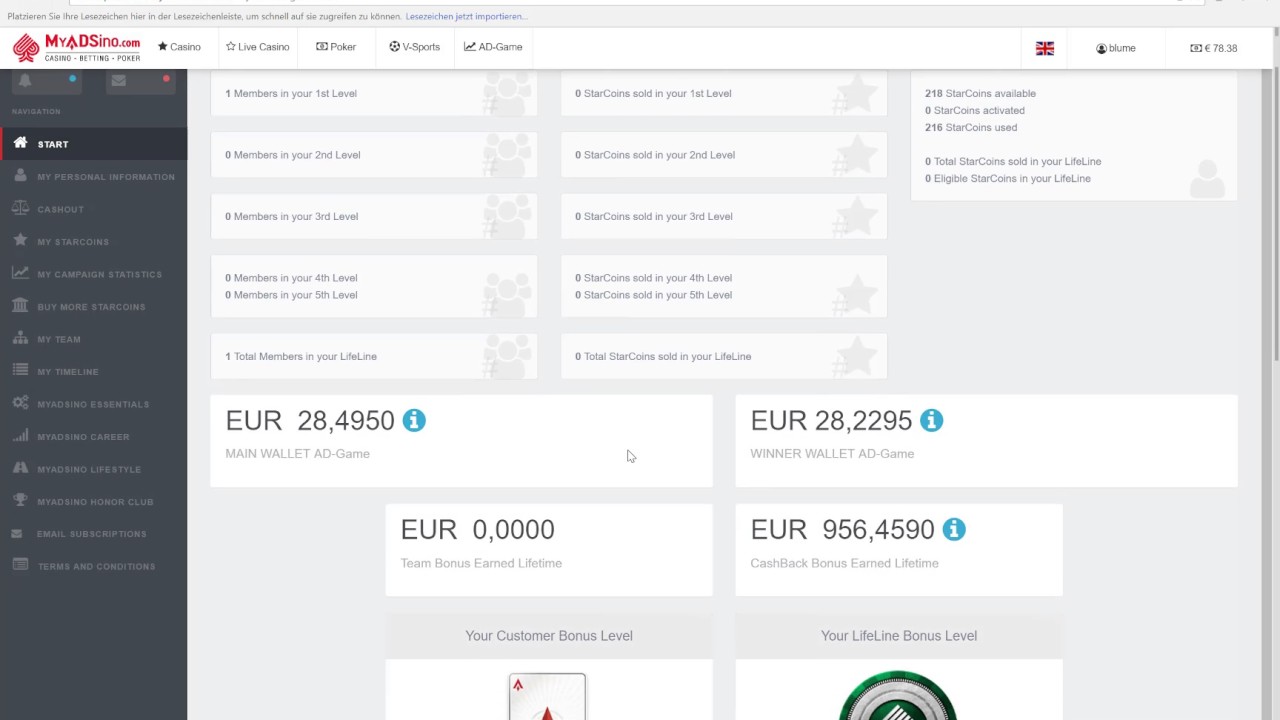The height and width of the screenshot is (720, 1280).
Task: Click '0 Members in your 2nd Level' card
Action: click(374, 155)
